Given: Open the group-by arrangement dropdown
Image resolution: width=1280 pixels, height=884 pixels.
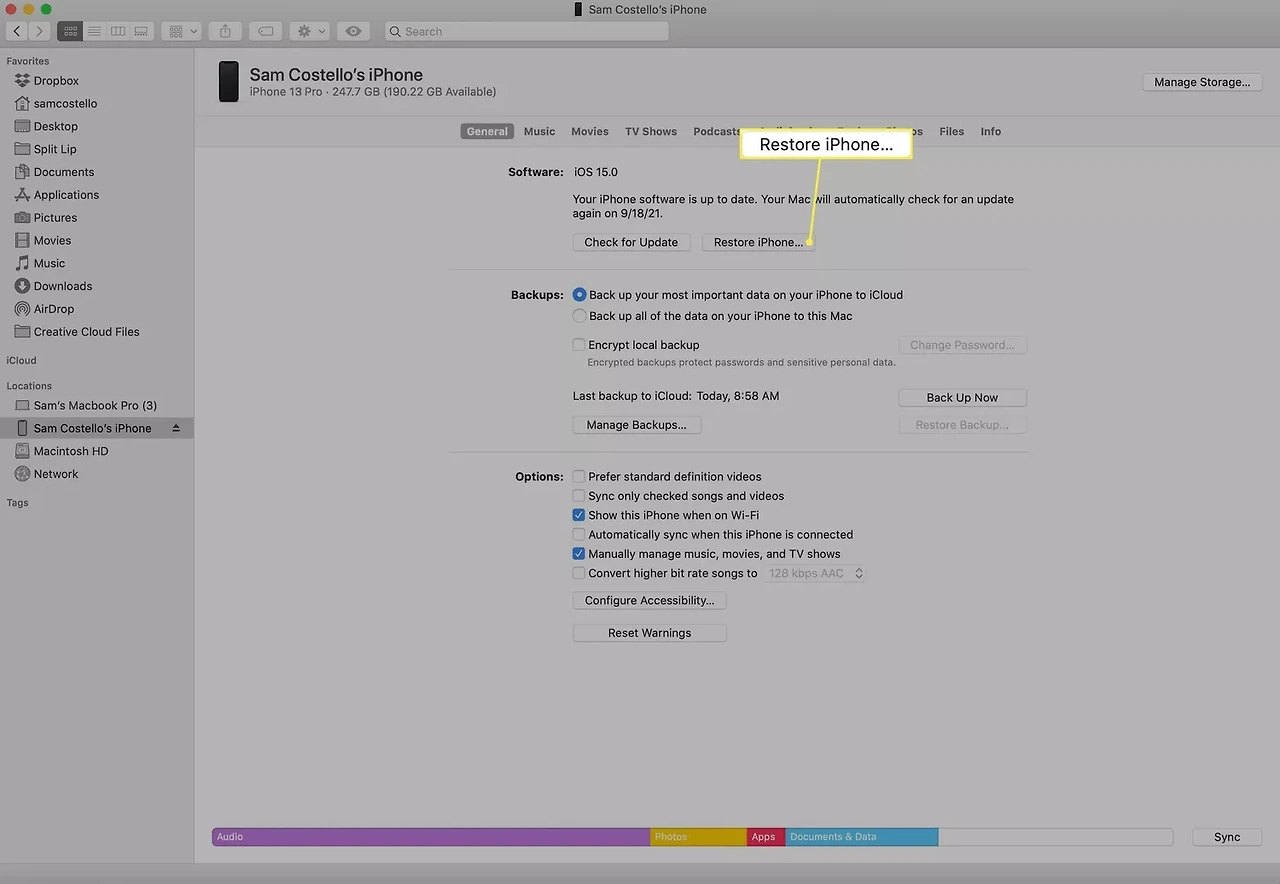Looking at the screenshot, I should (x=182, y=31).
